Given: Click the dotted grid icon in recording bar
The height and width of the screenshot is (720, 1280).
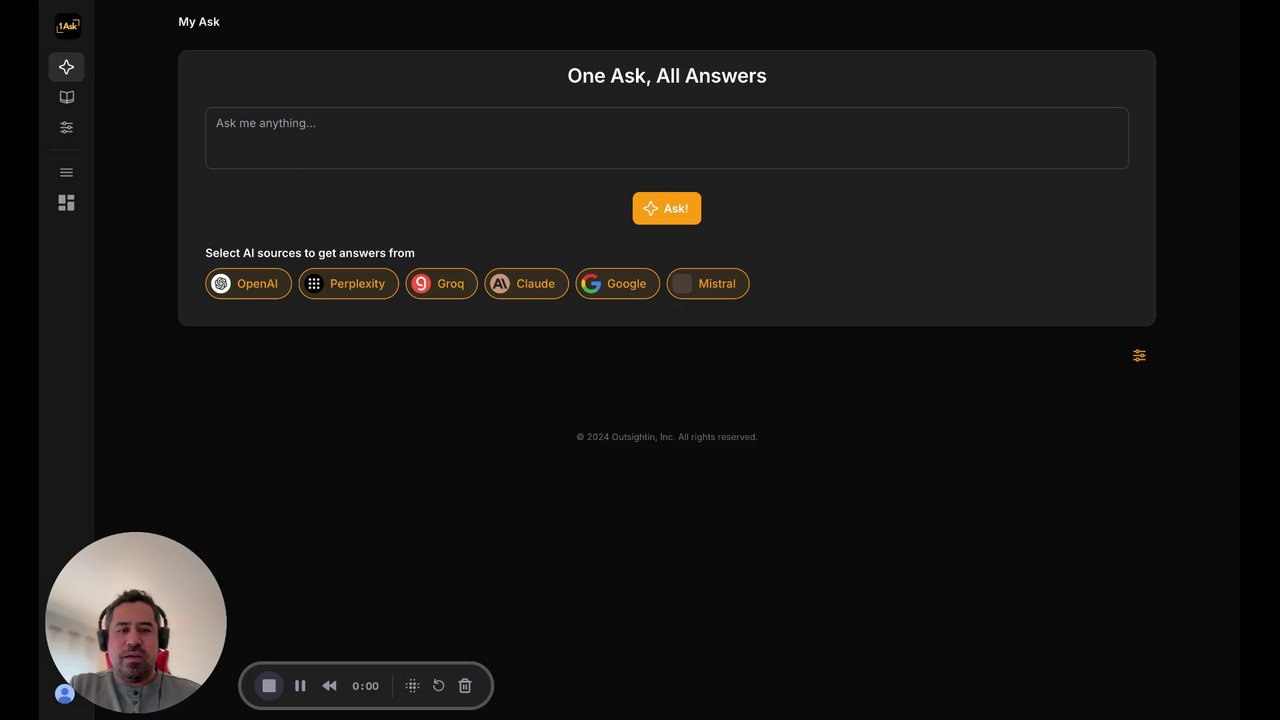Looking at the screenshot, I should coord(412,685).
